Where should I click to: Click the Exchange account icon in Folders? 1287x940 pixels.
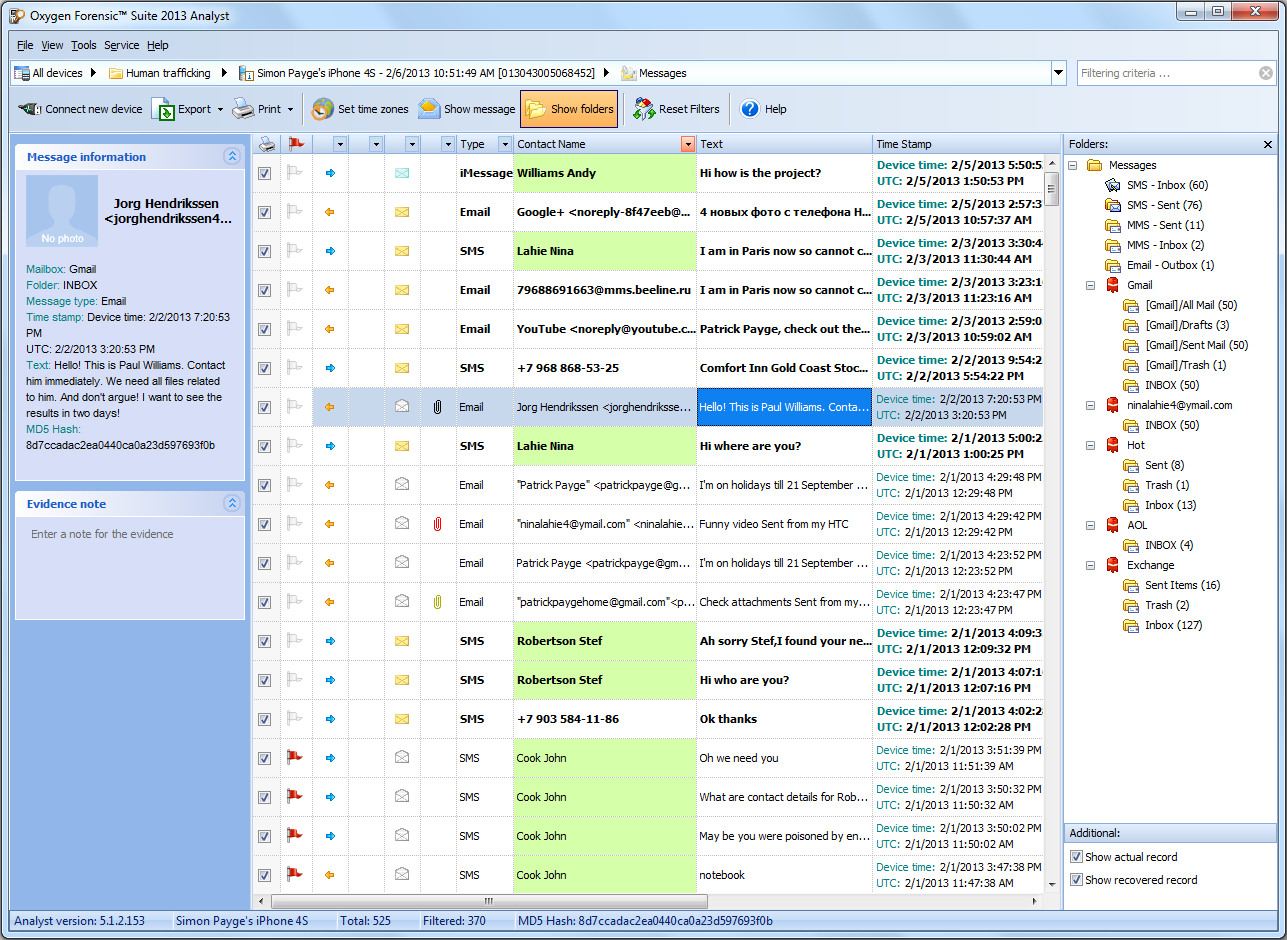[1112, 565]
